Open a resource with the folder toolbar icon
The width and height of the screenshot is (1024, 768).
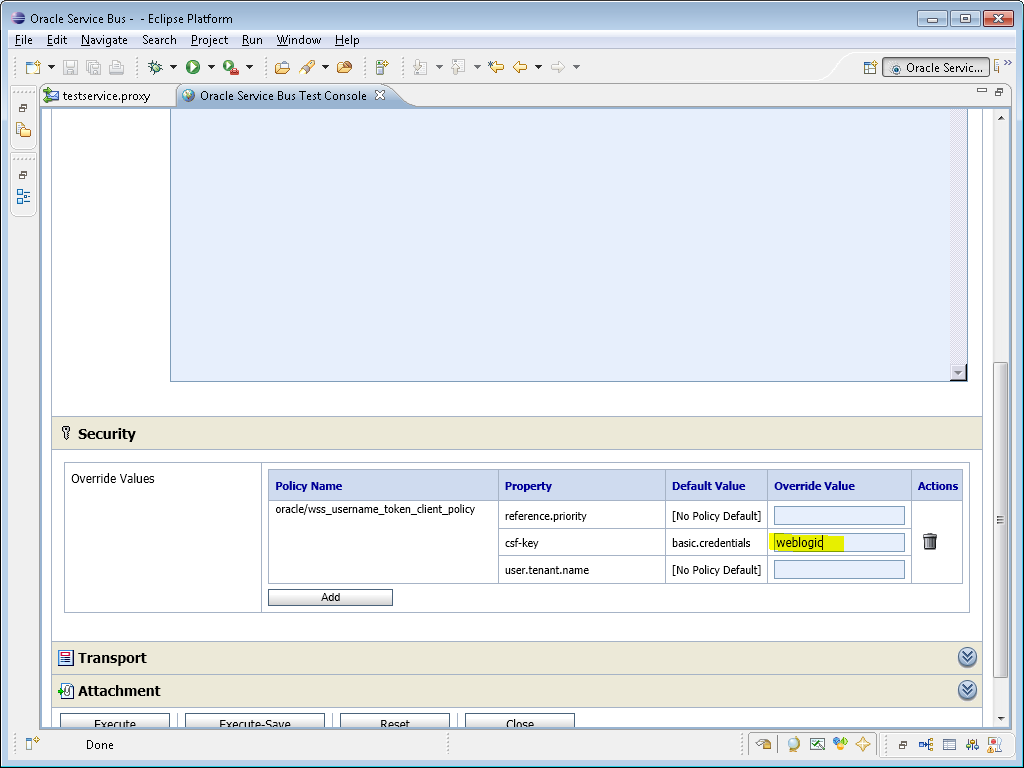point(285,66)
